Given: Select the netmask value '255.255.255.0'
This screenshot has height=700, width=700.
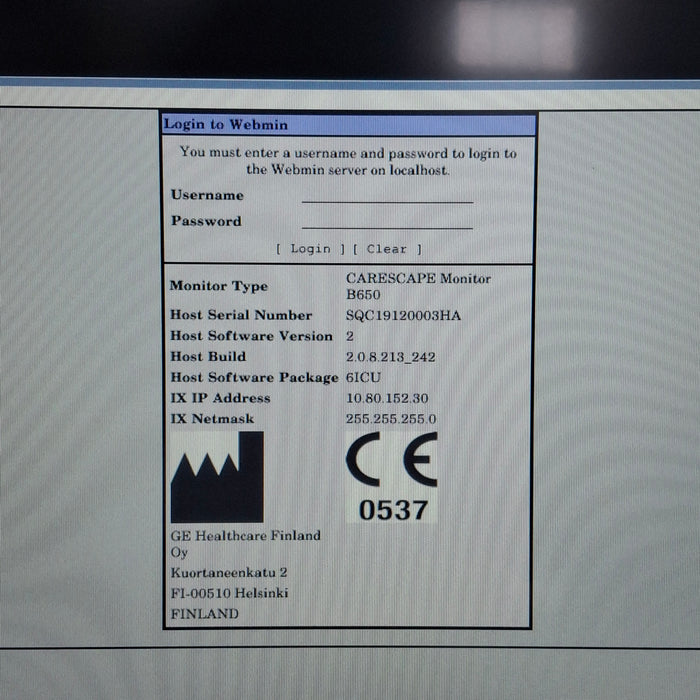Looking at the screenshot, I should pyautogui.click(x=391, y=419).
